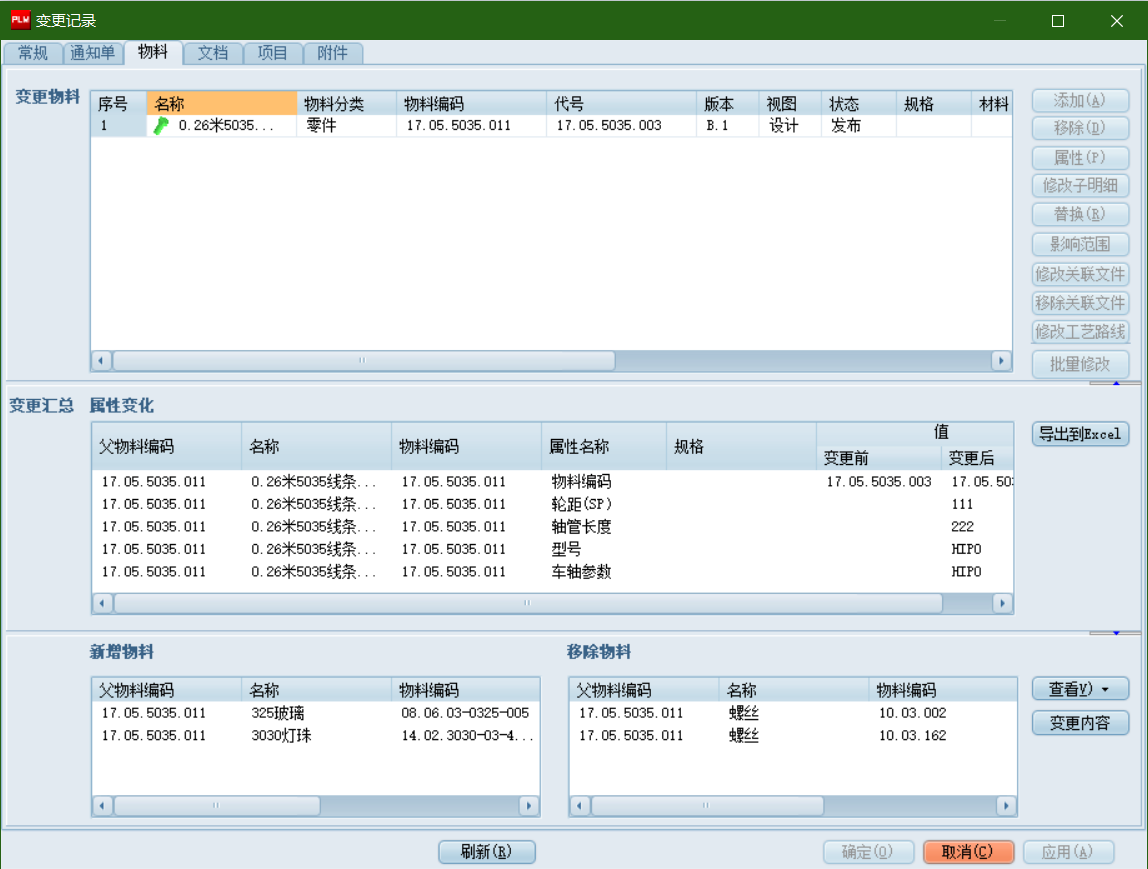Screen dimensions: 1148x869
Task: Collapse splitter arrow below 批量修改 button
Action: pos(1115,382)
